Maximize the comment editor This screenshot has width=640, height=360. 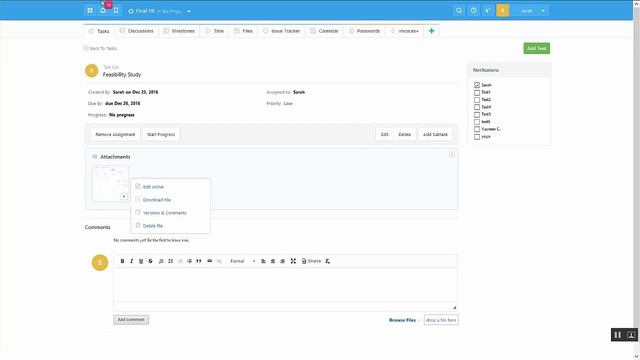click(293, 261)
